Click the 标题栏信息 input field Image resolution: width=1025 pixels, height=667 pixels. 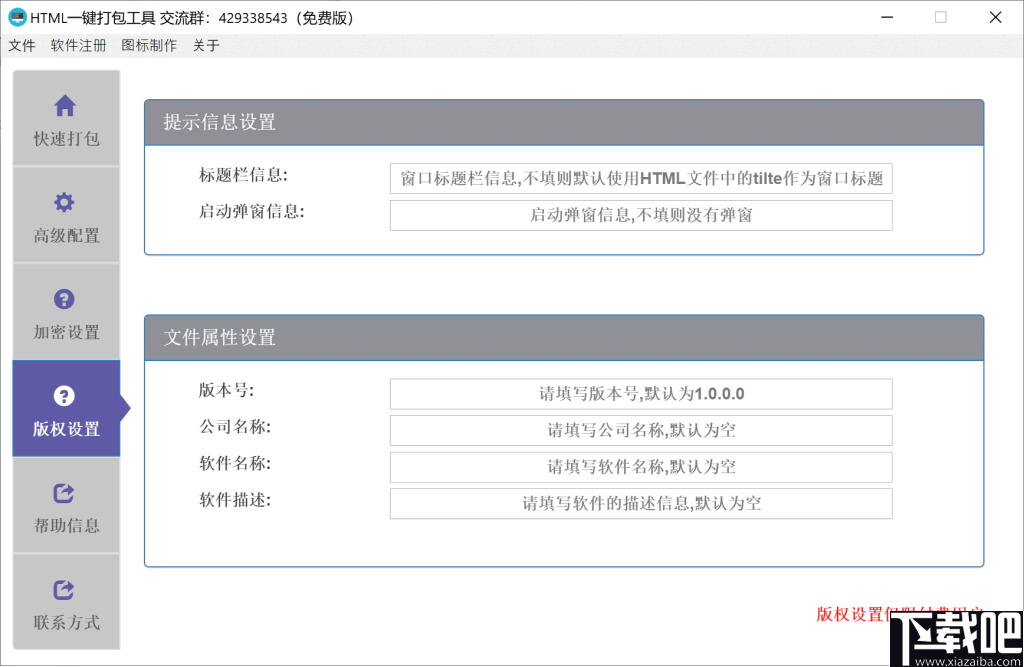tap(641, 178)
